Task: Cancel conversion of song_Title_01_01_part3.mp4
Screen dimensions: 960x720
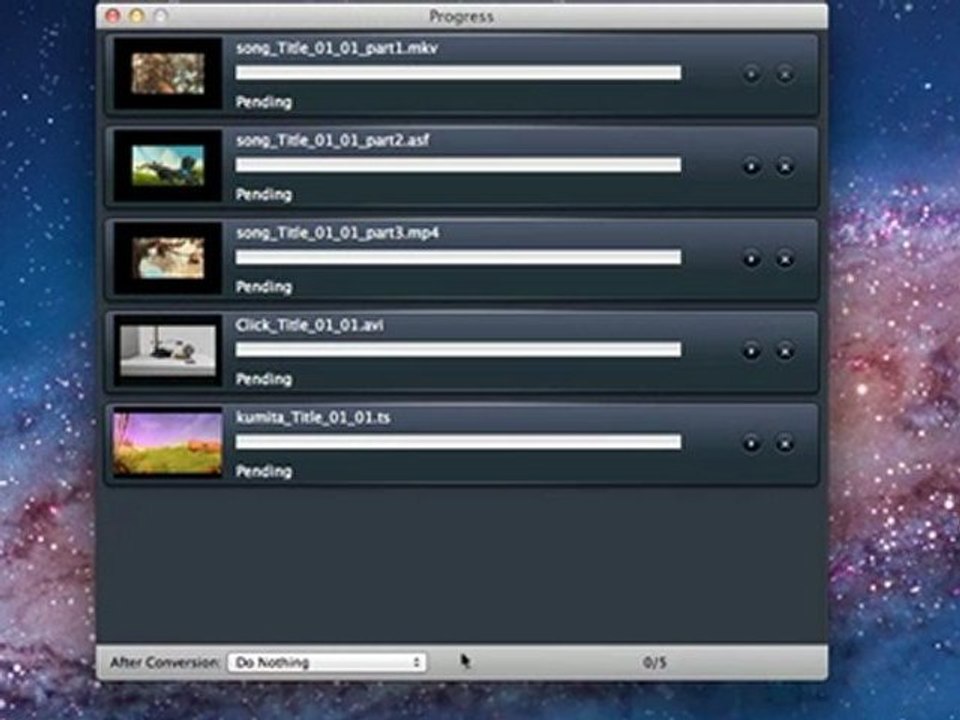Action: point(784,259)
